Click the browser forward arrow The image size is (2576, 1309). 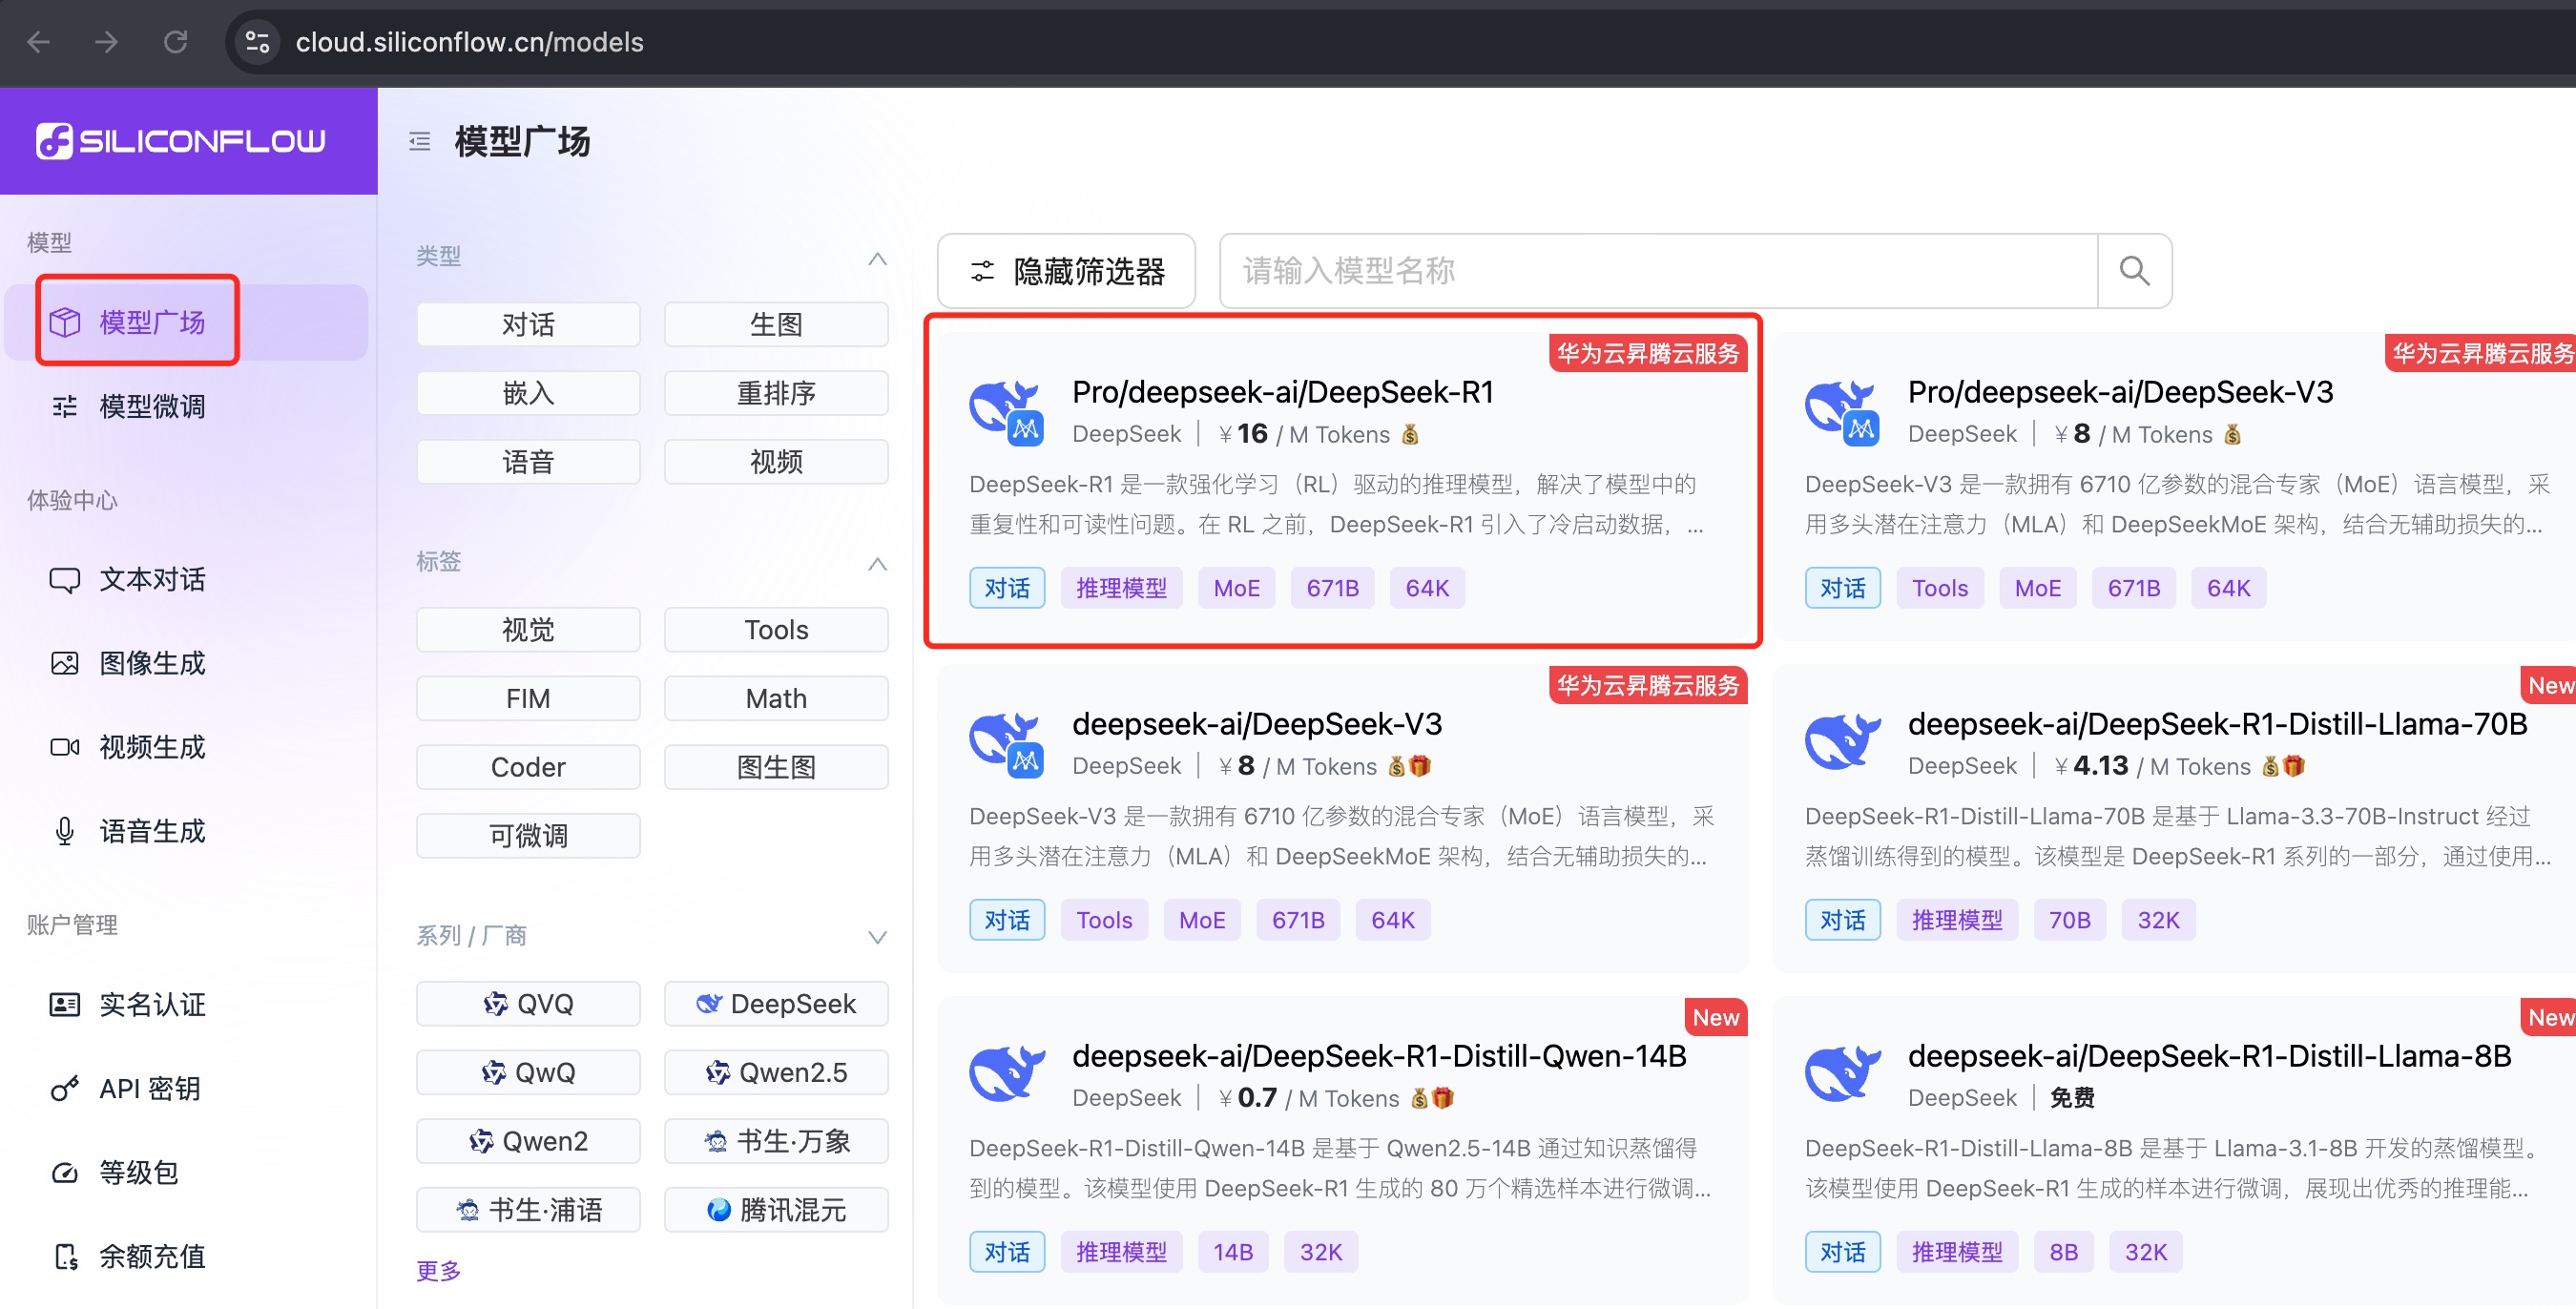pyautogui.click(x=107, y=42)
